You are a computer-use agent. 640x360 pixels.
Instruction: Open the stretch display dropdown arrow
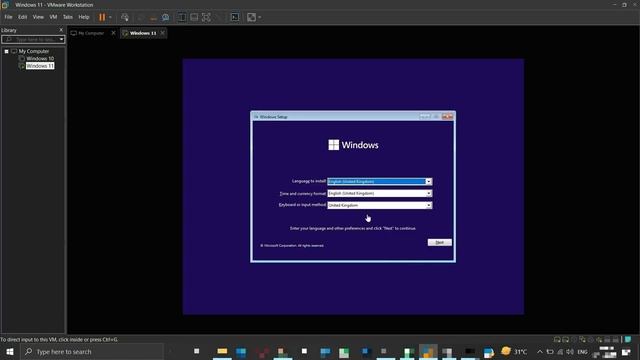point(260,17)
